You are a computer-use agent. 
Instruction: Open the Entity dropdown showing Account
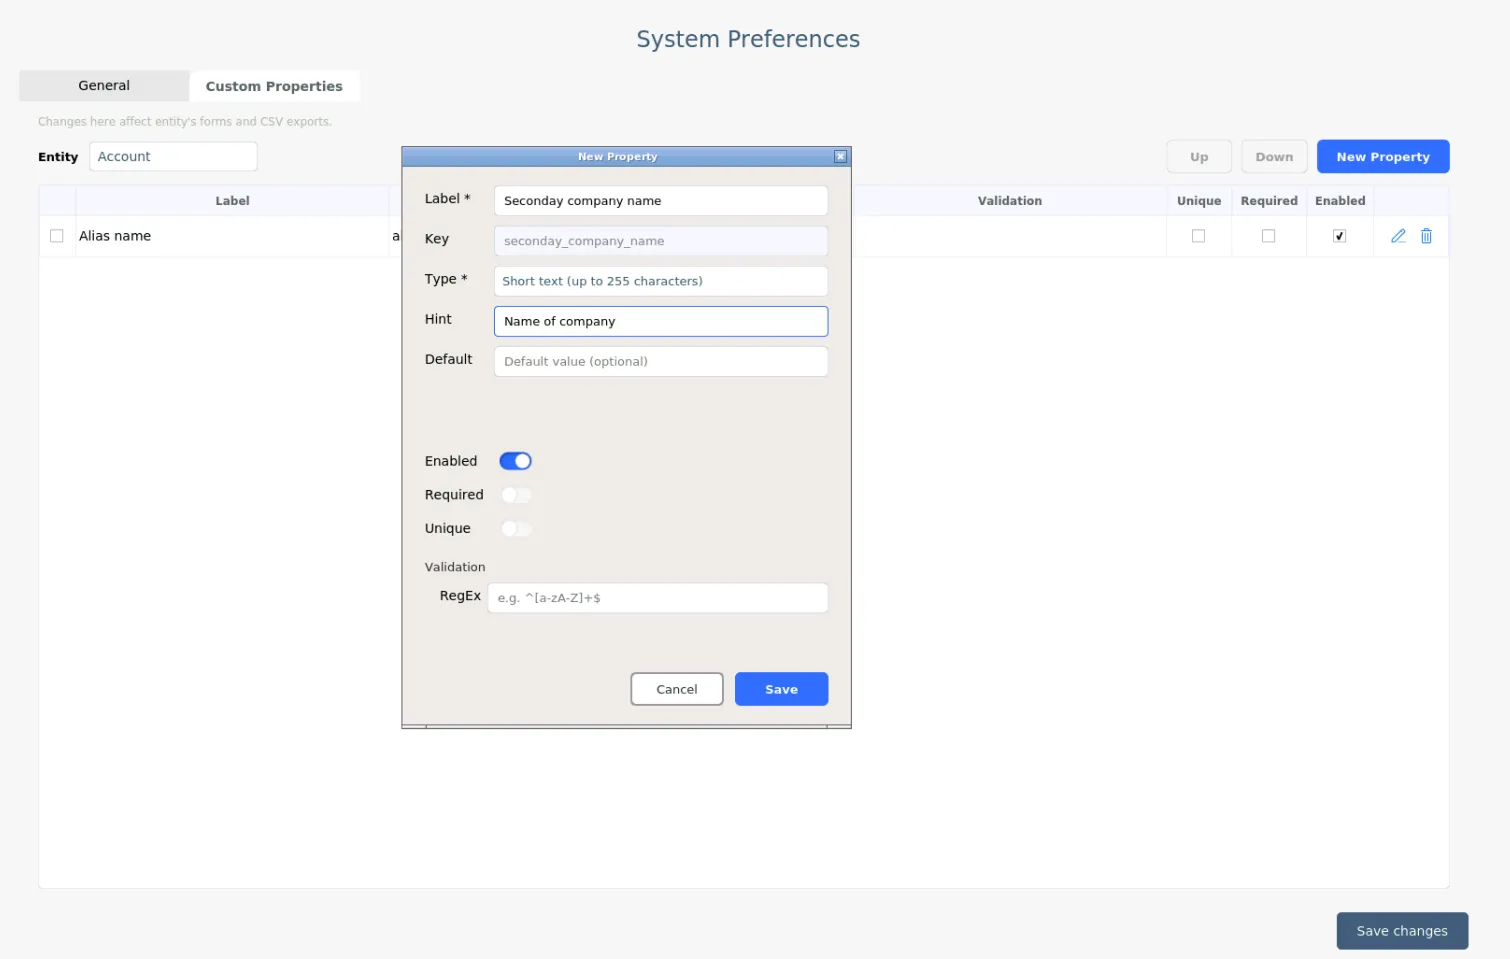[x=173, y=156]
